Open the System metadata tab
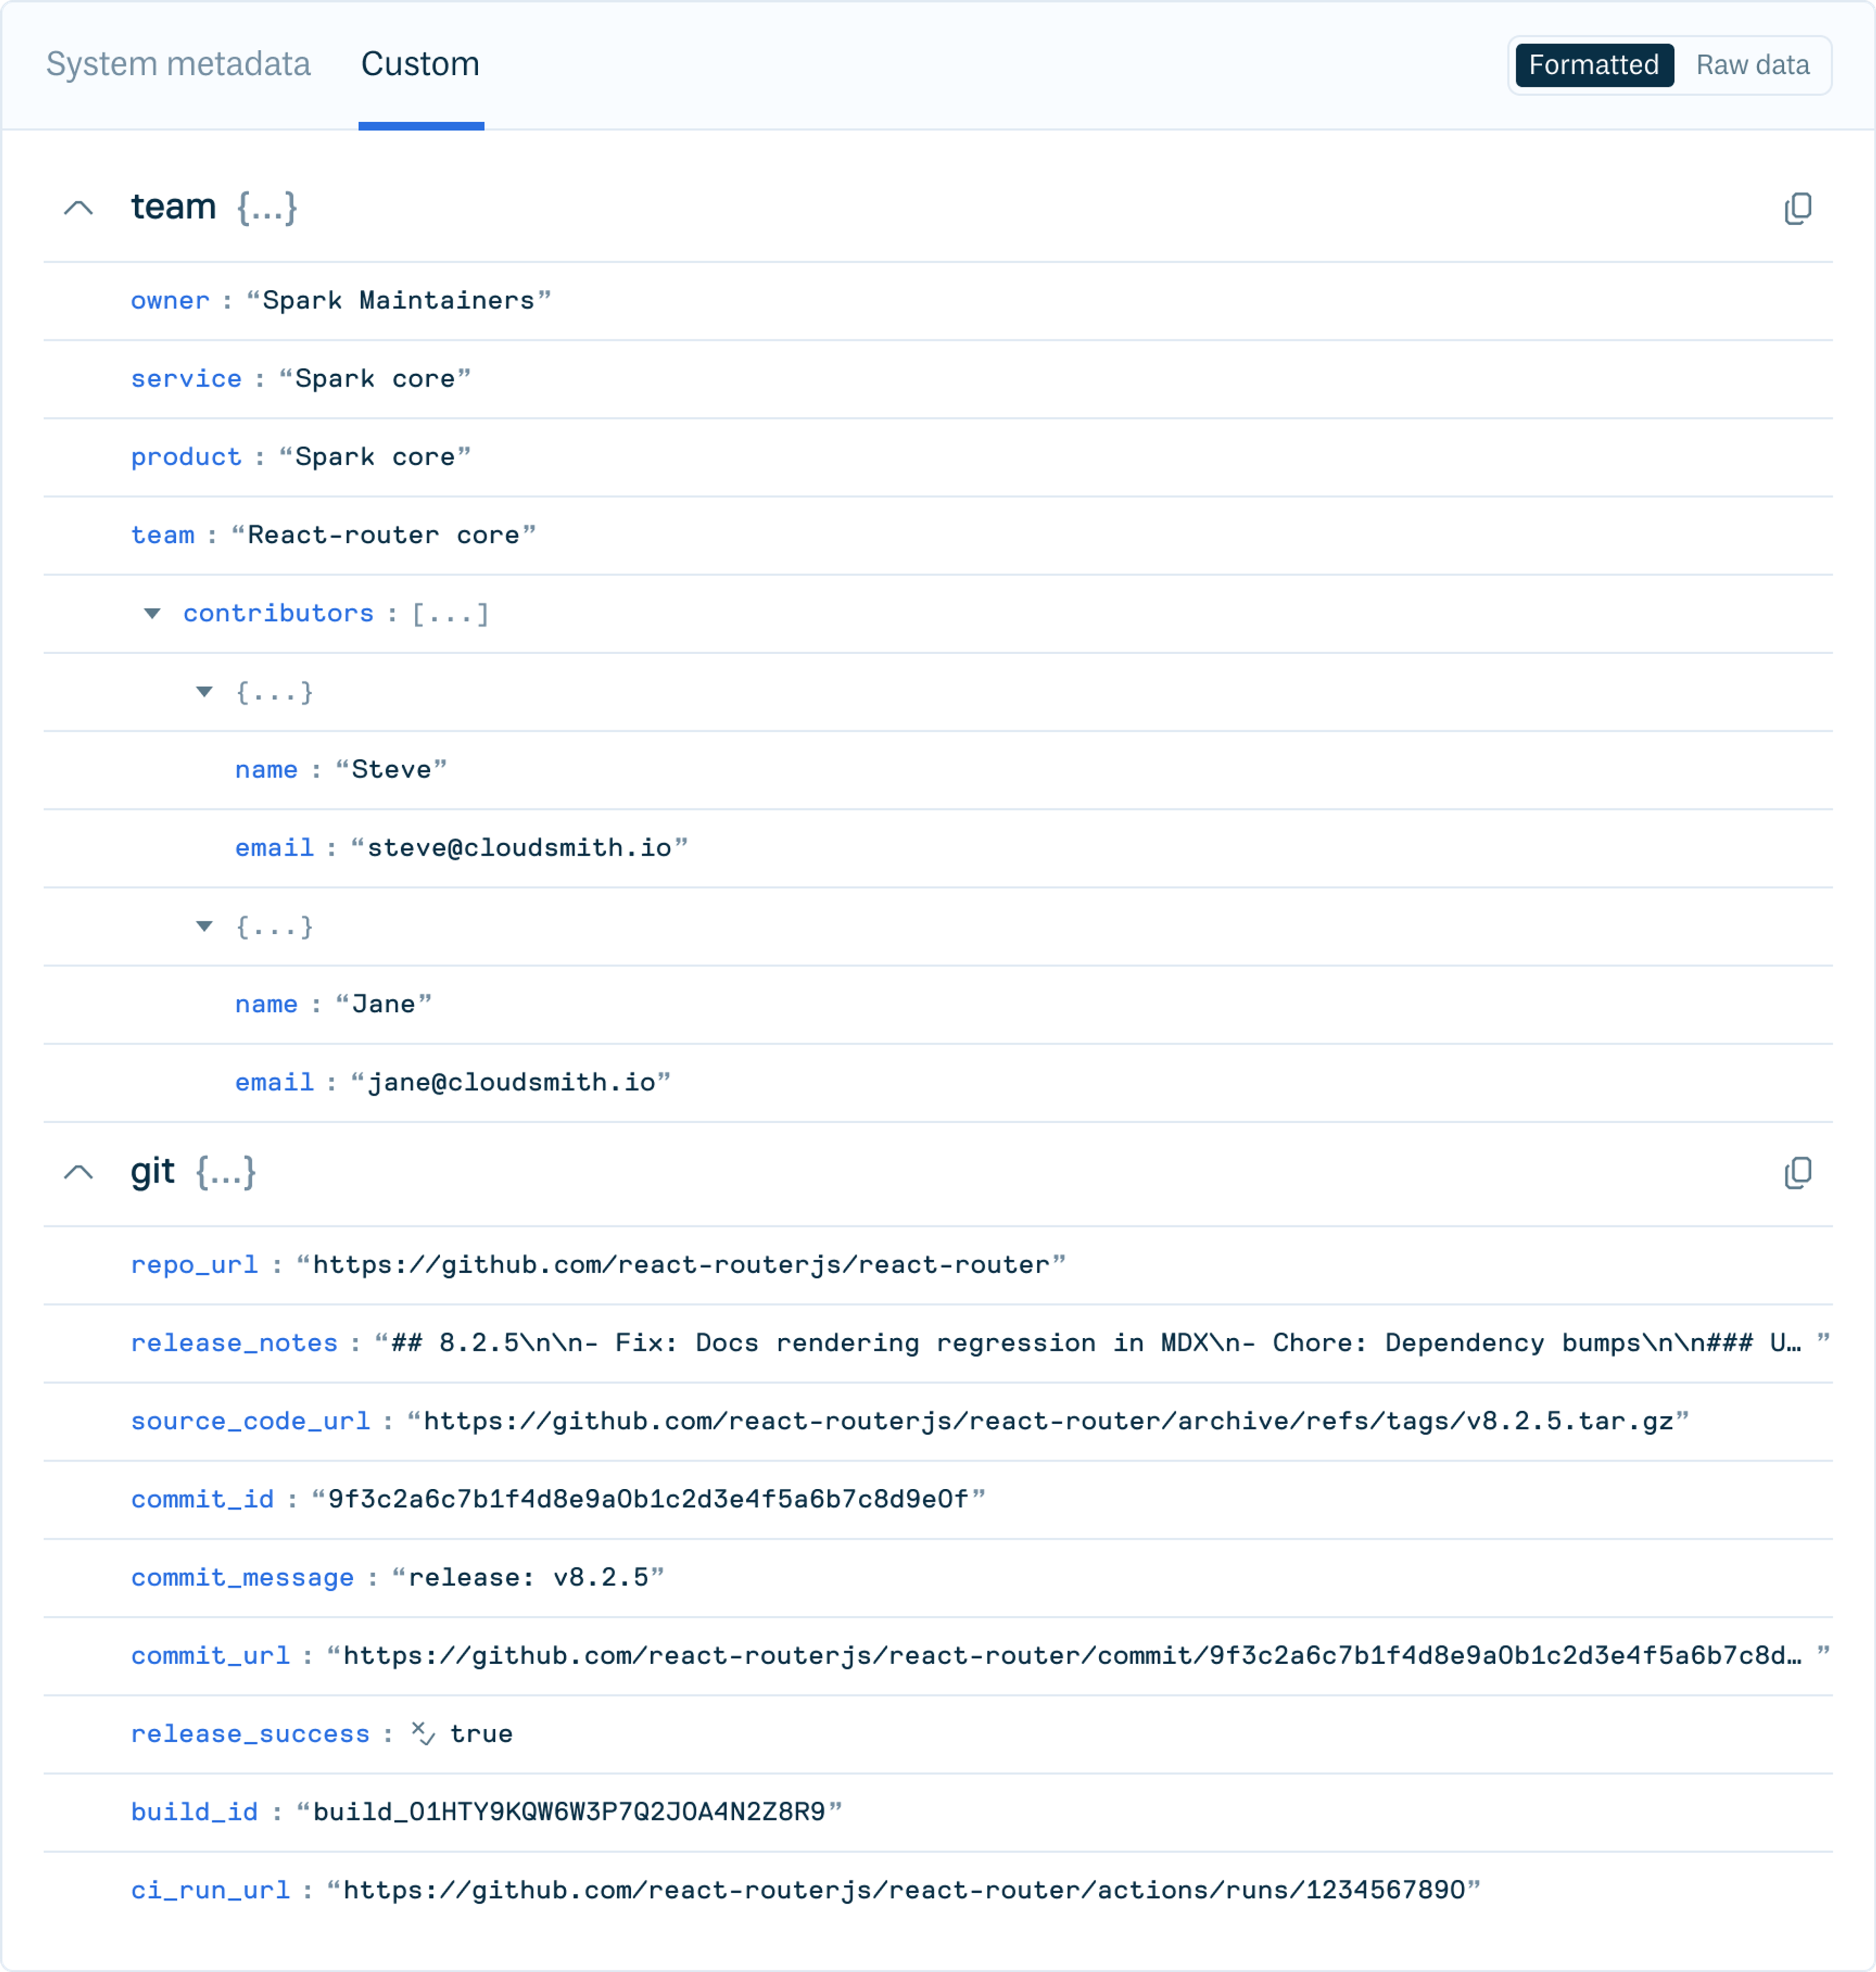Screen dimensions: 1876x1972 click(x=178, y=64)
